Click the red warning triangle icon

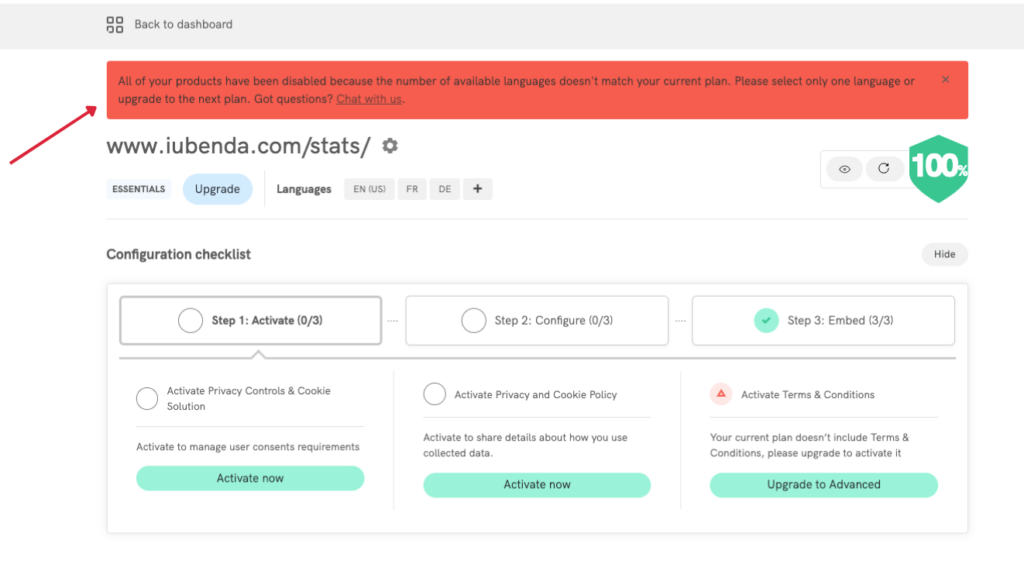(721, 394)
